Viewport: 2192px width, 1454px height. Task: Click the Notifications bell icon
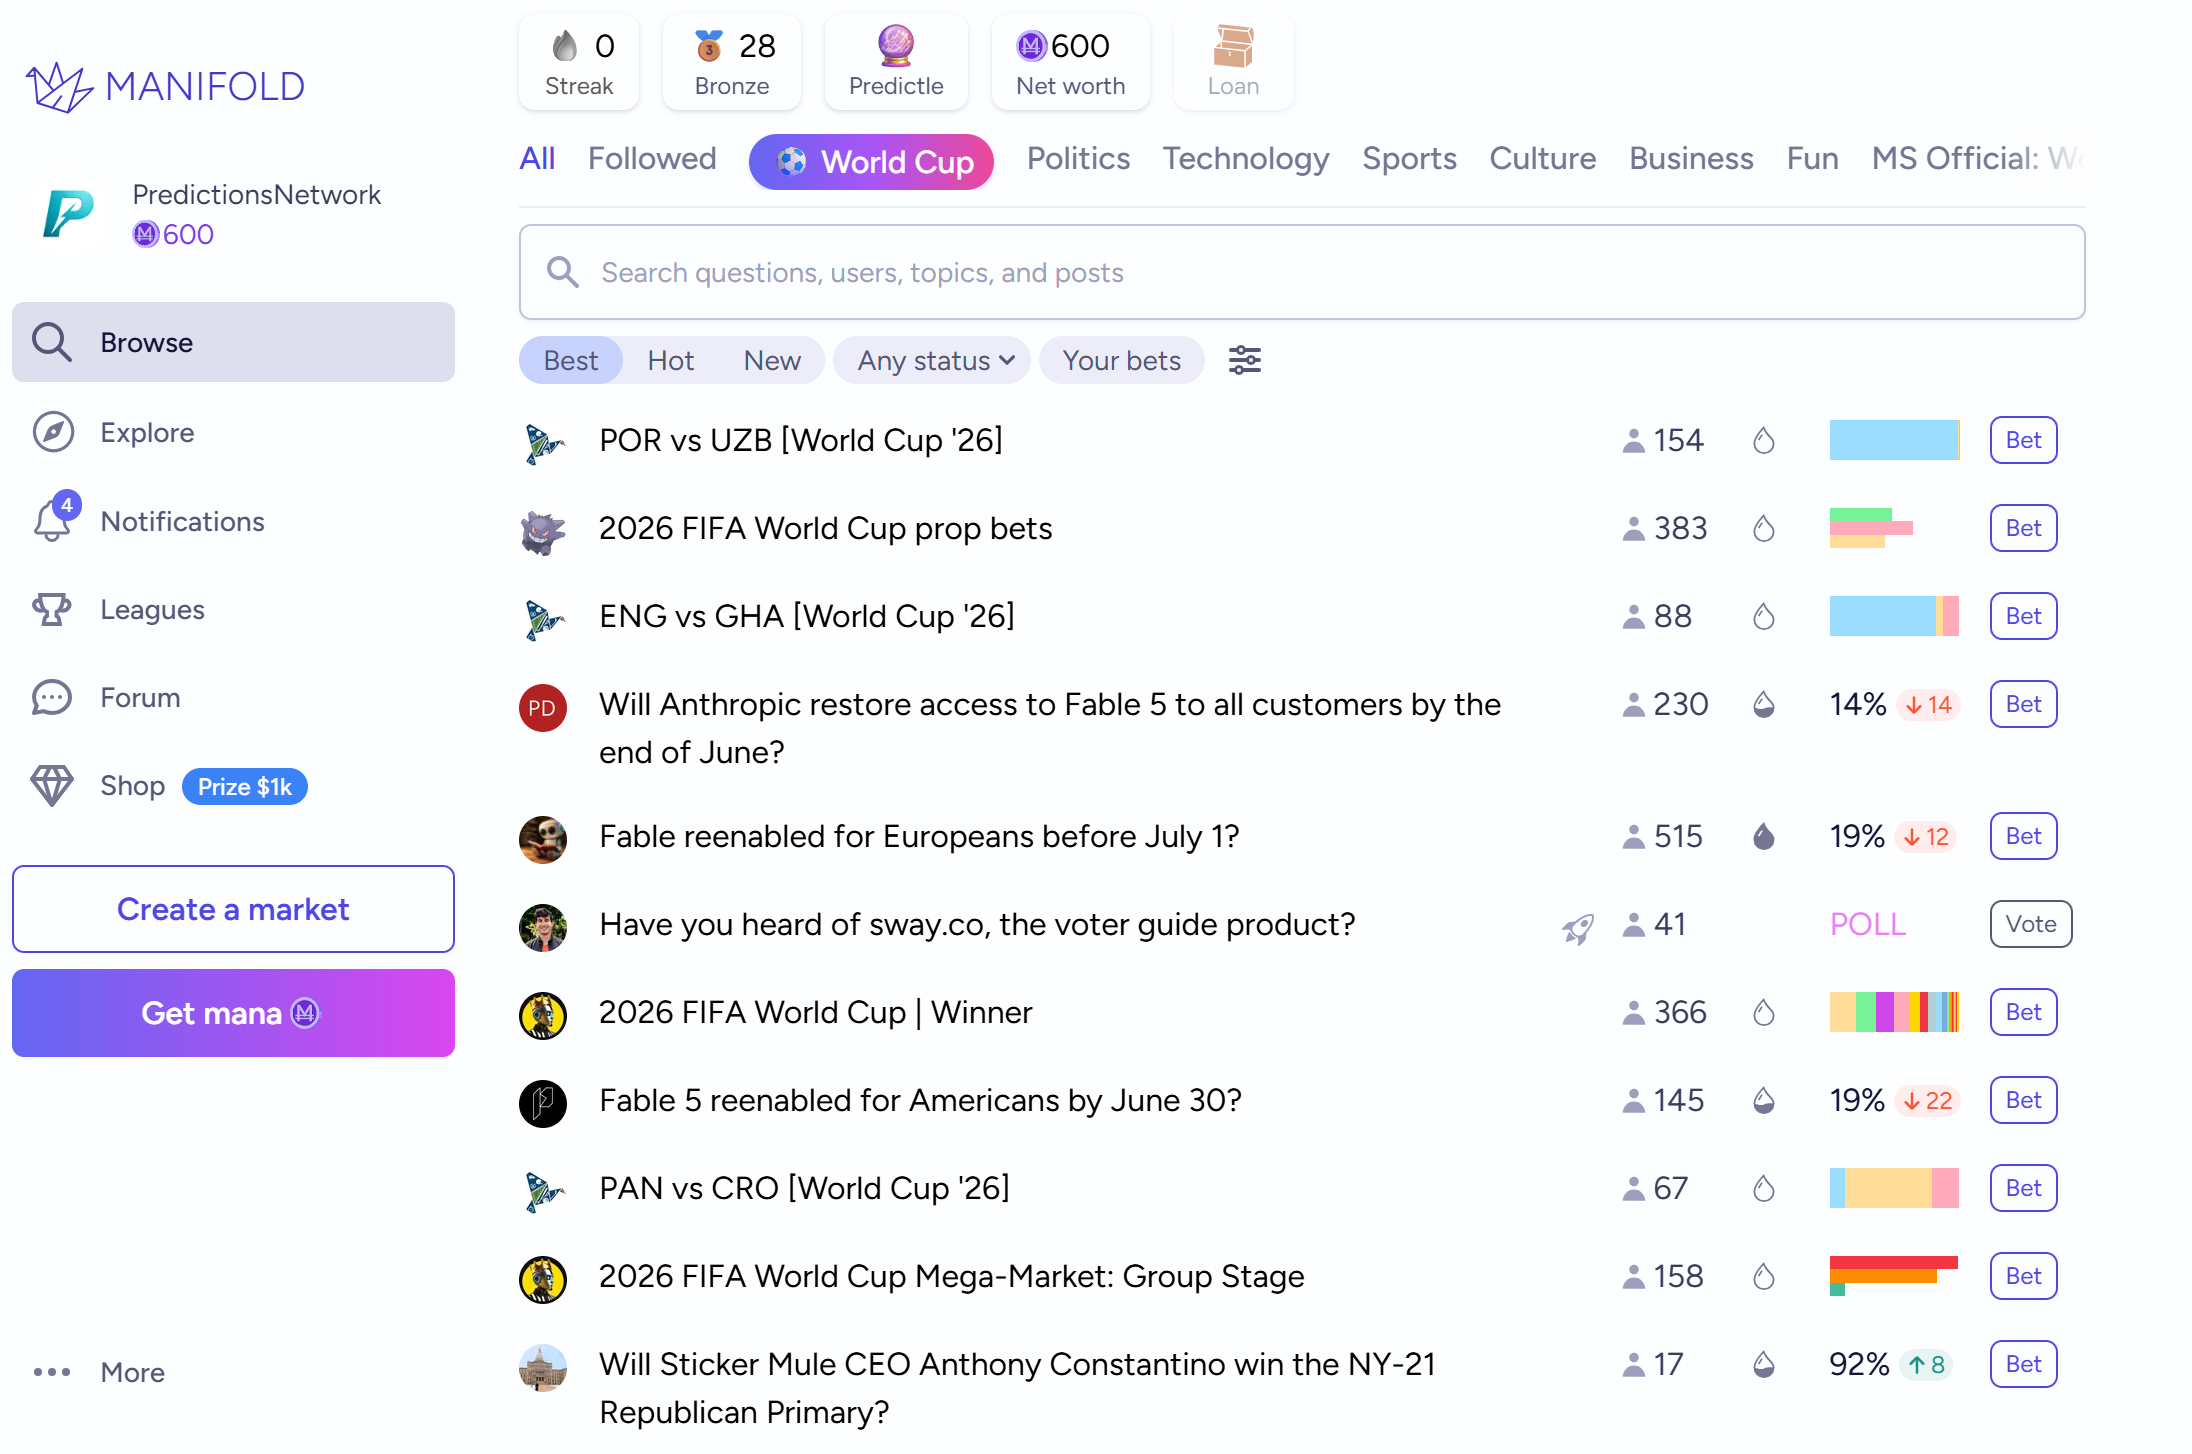pyautogui.click(x=53, y=520)
